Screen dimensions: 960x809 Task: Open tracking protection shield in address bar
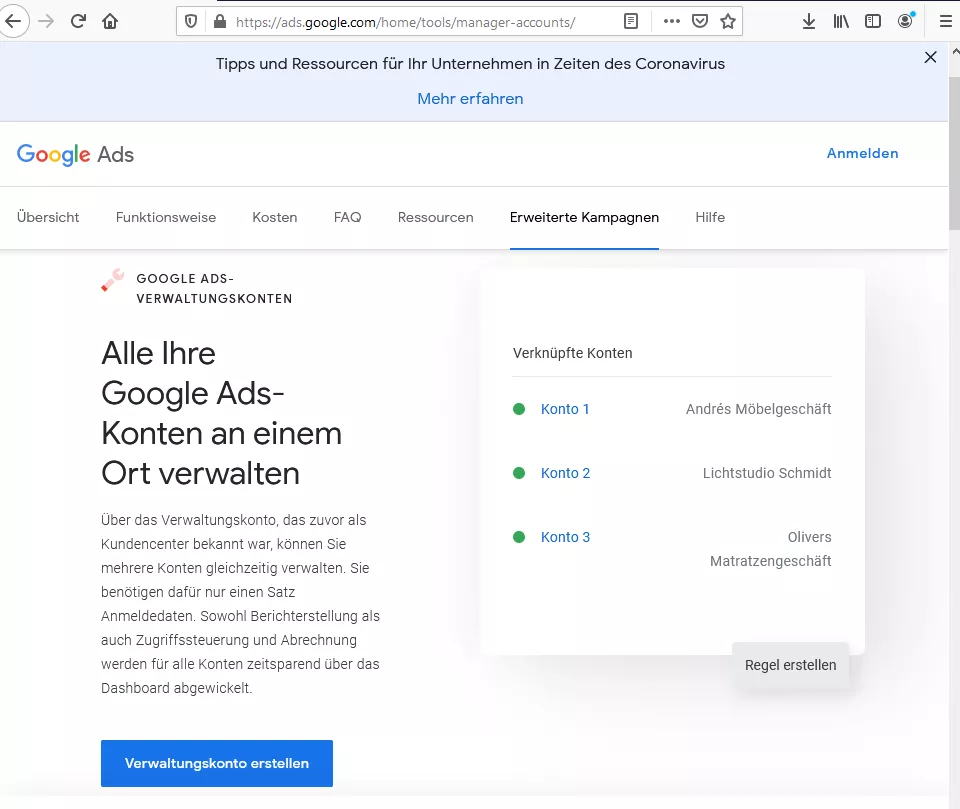coord(191,22)
